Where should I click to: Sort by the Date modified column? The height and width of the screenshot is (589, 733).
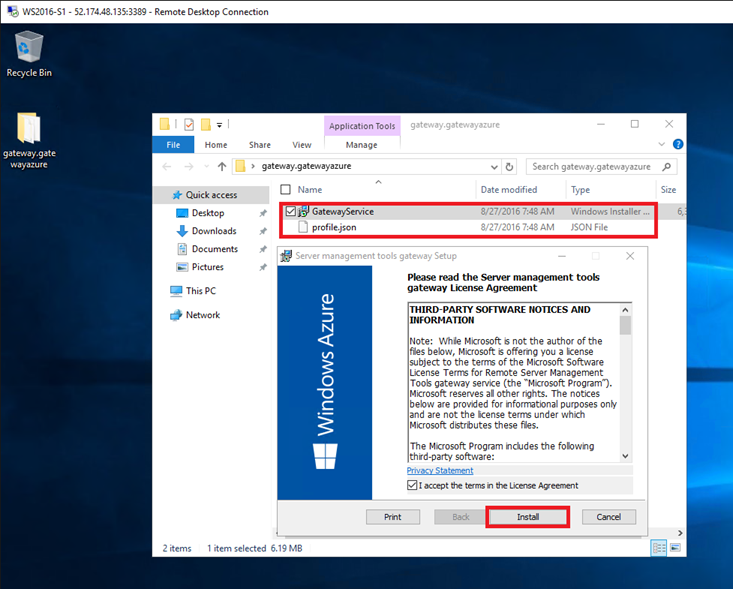(509, 189)
